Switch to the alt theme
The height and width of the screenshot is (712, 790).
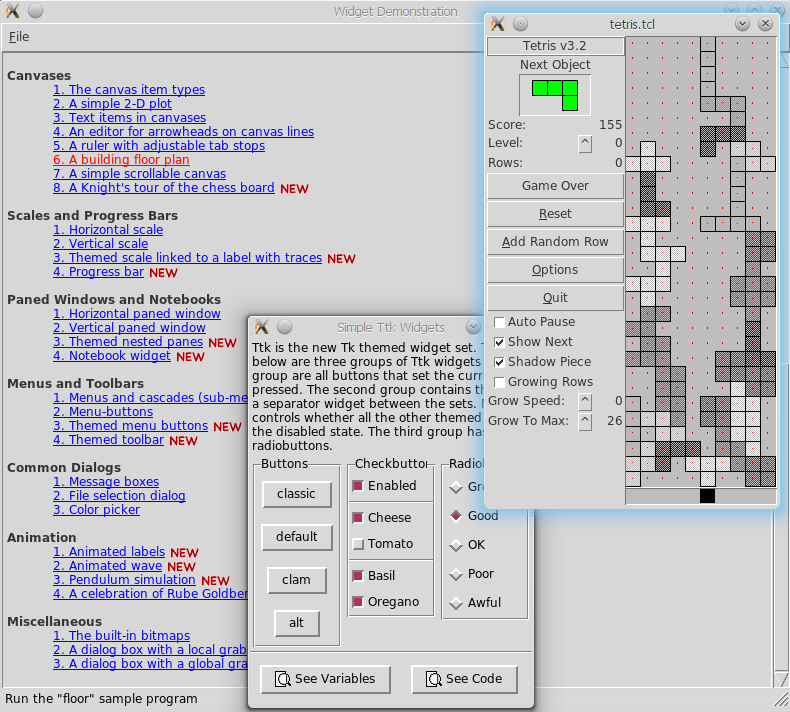pyautogui.click(x=297, y=623)
